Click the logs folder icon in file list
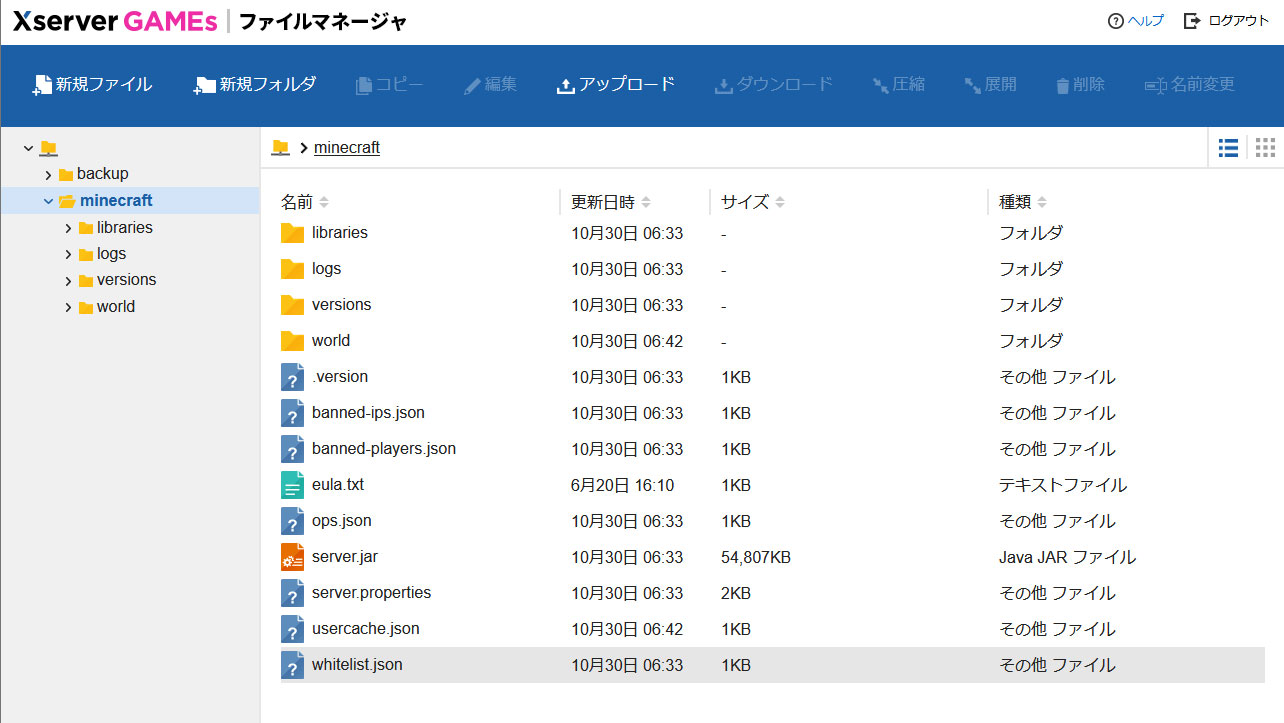The height and width of the screenshot is (723, 1284). pos(292,269)
